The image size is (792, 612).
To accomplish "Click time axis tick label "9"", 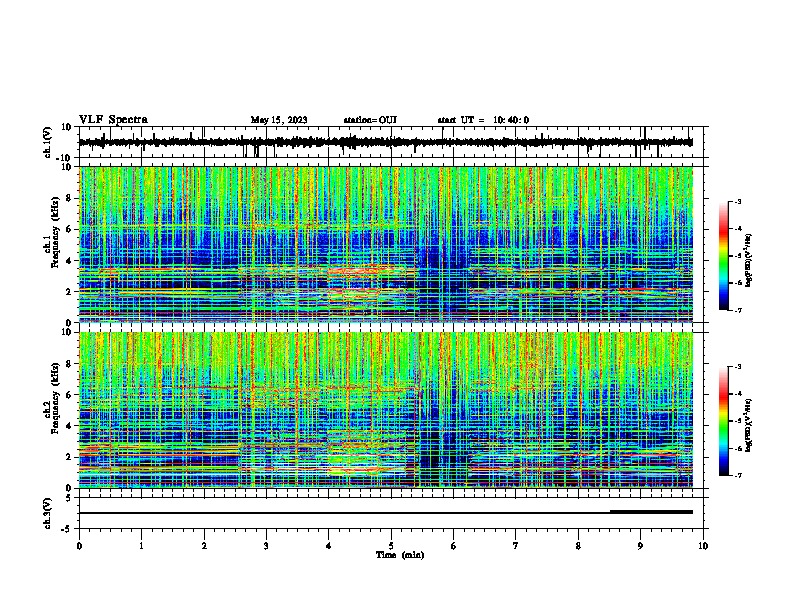I will coord(640,546).
